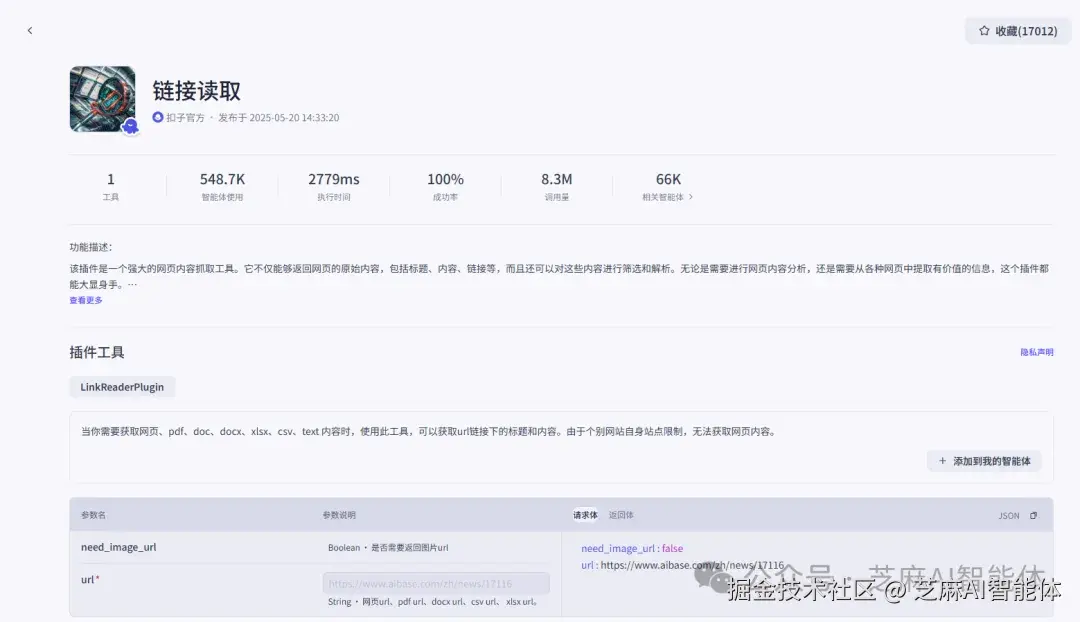1080x622 pixels.
Task: Click the blue 扣子官方 publisher badge icon
Action: (158, 117)
